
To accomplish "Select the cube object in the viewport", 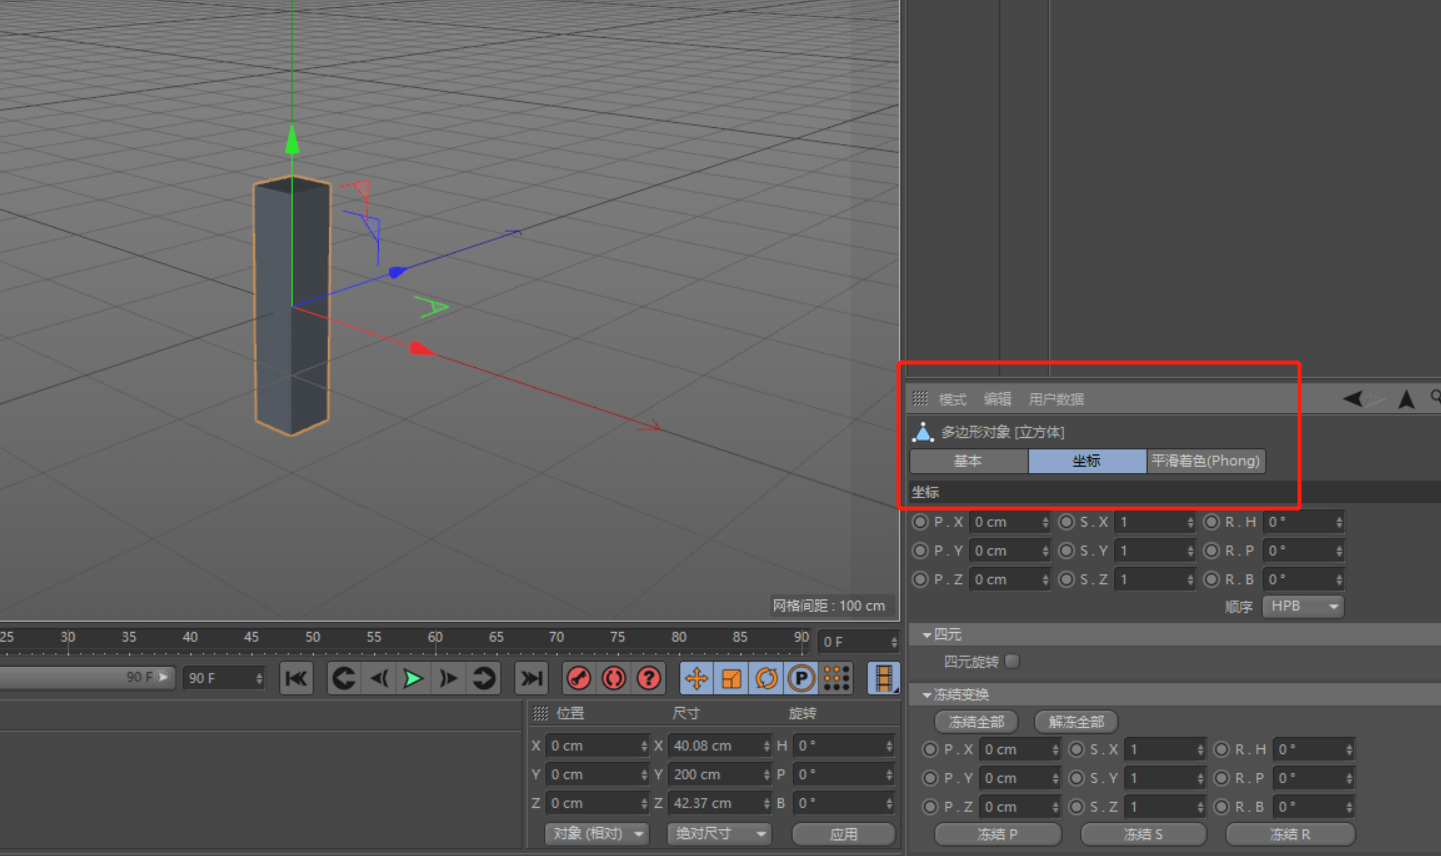I will point(291,305).
